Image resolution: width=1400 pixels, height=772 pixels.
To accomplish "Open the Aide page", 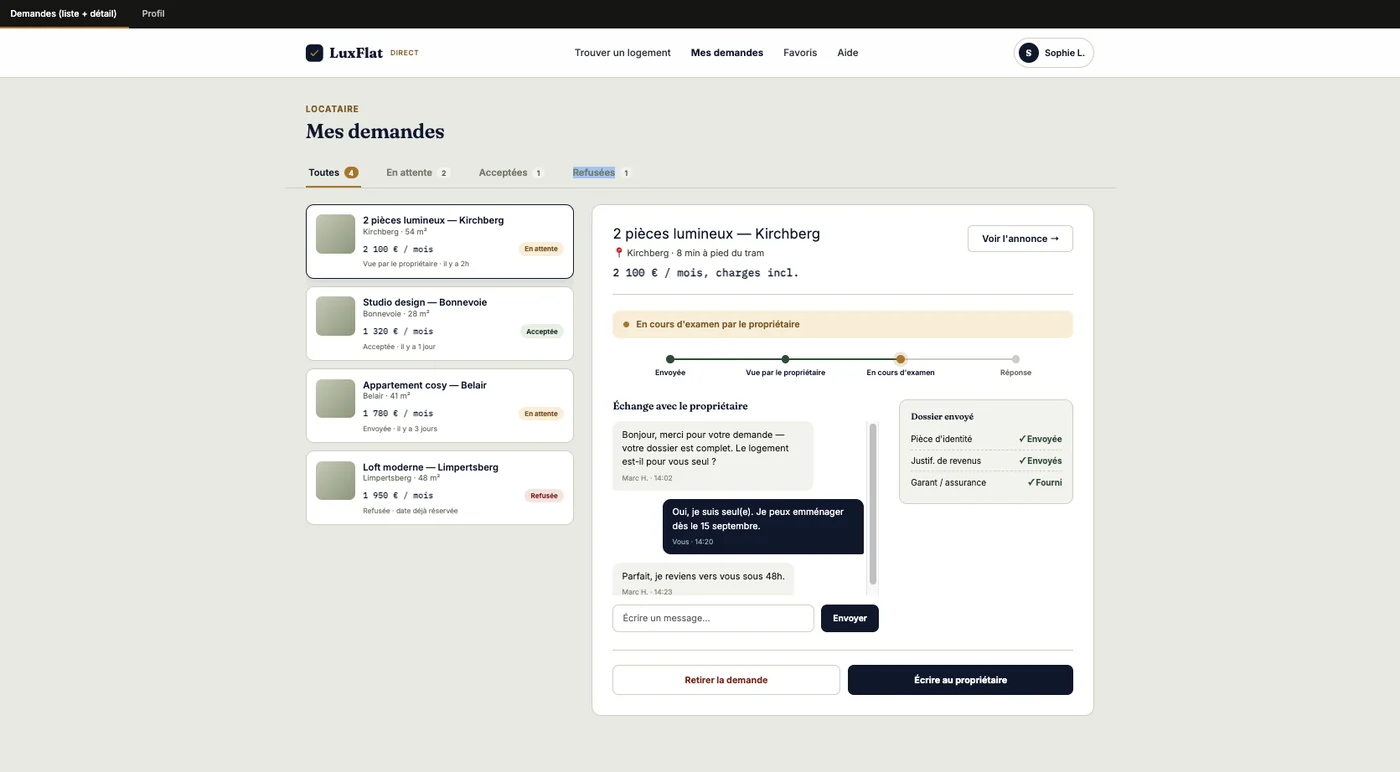I will (x=848, y=53).
